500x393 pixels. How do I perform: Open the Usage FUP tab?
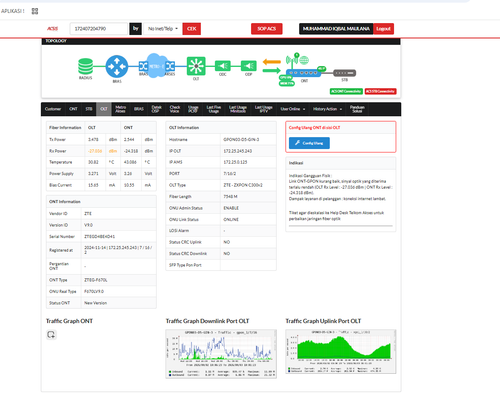click(x=193, y=109)
